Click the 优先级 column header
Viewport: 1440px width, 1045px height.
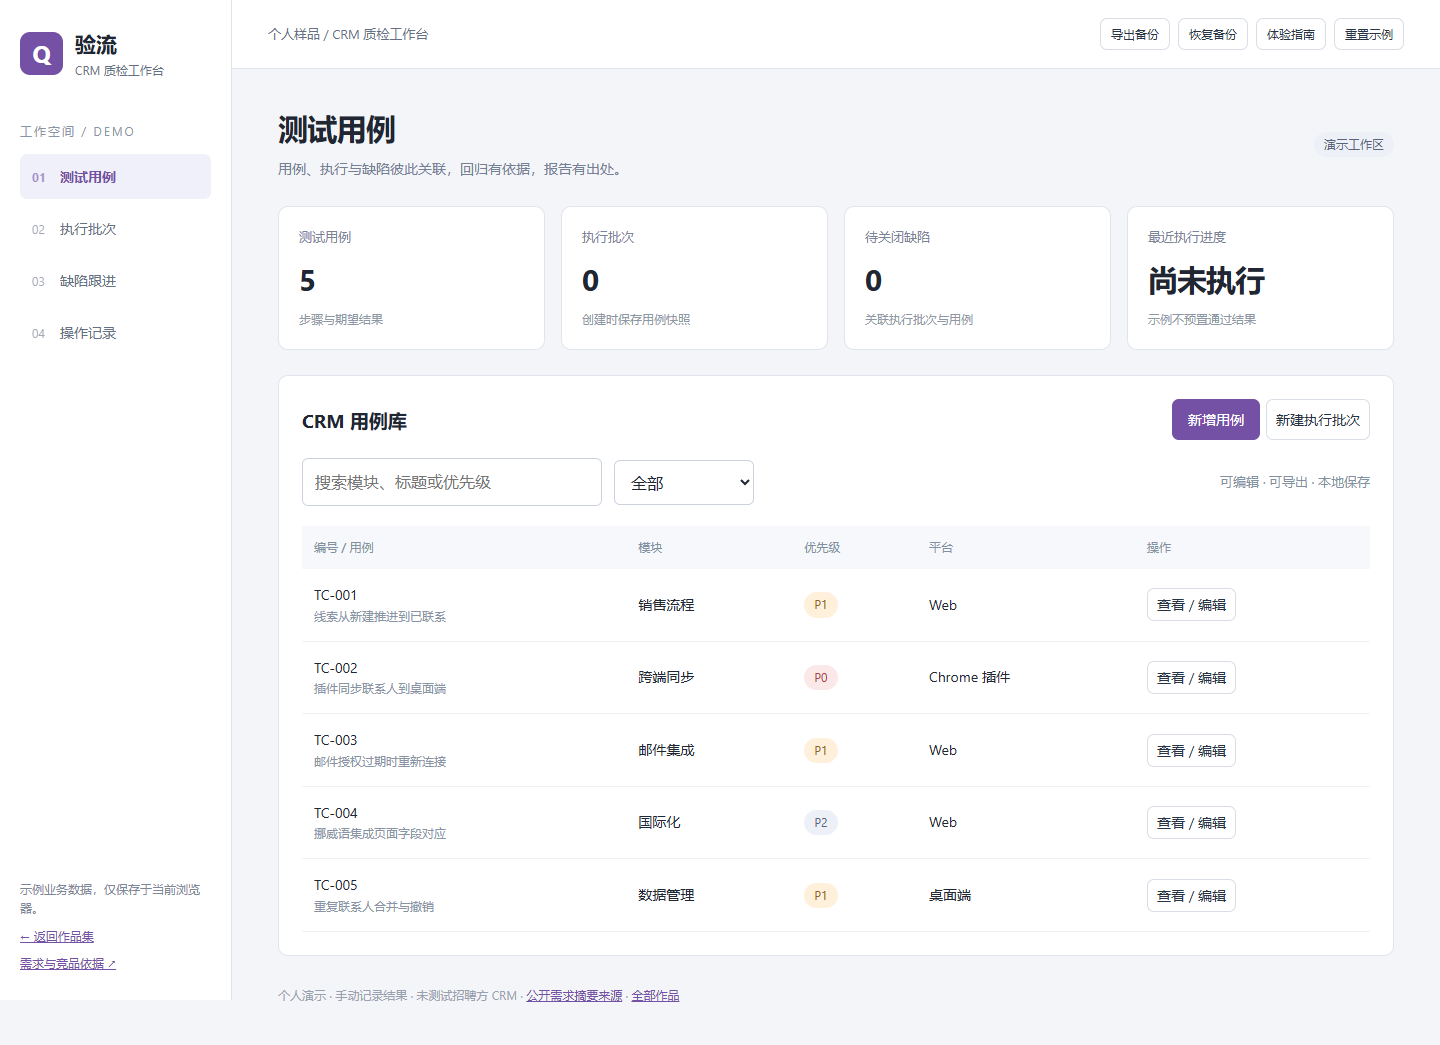point(822,548)
